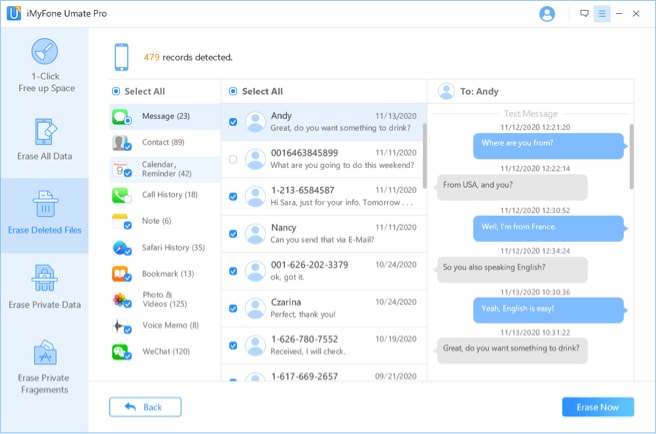Open the hamburger menu in title bar
656x434 pixels.
[x=602, y=14]
